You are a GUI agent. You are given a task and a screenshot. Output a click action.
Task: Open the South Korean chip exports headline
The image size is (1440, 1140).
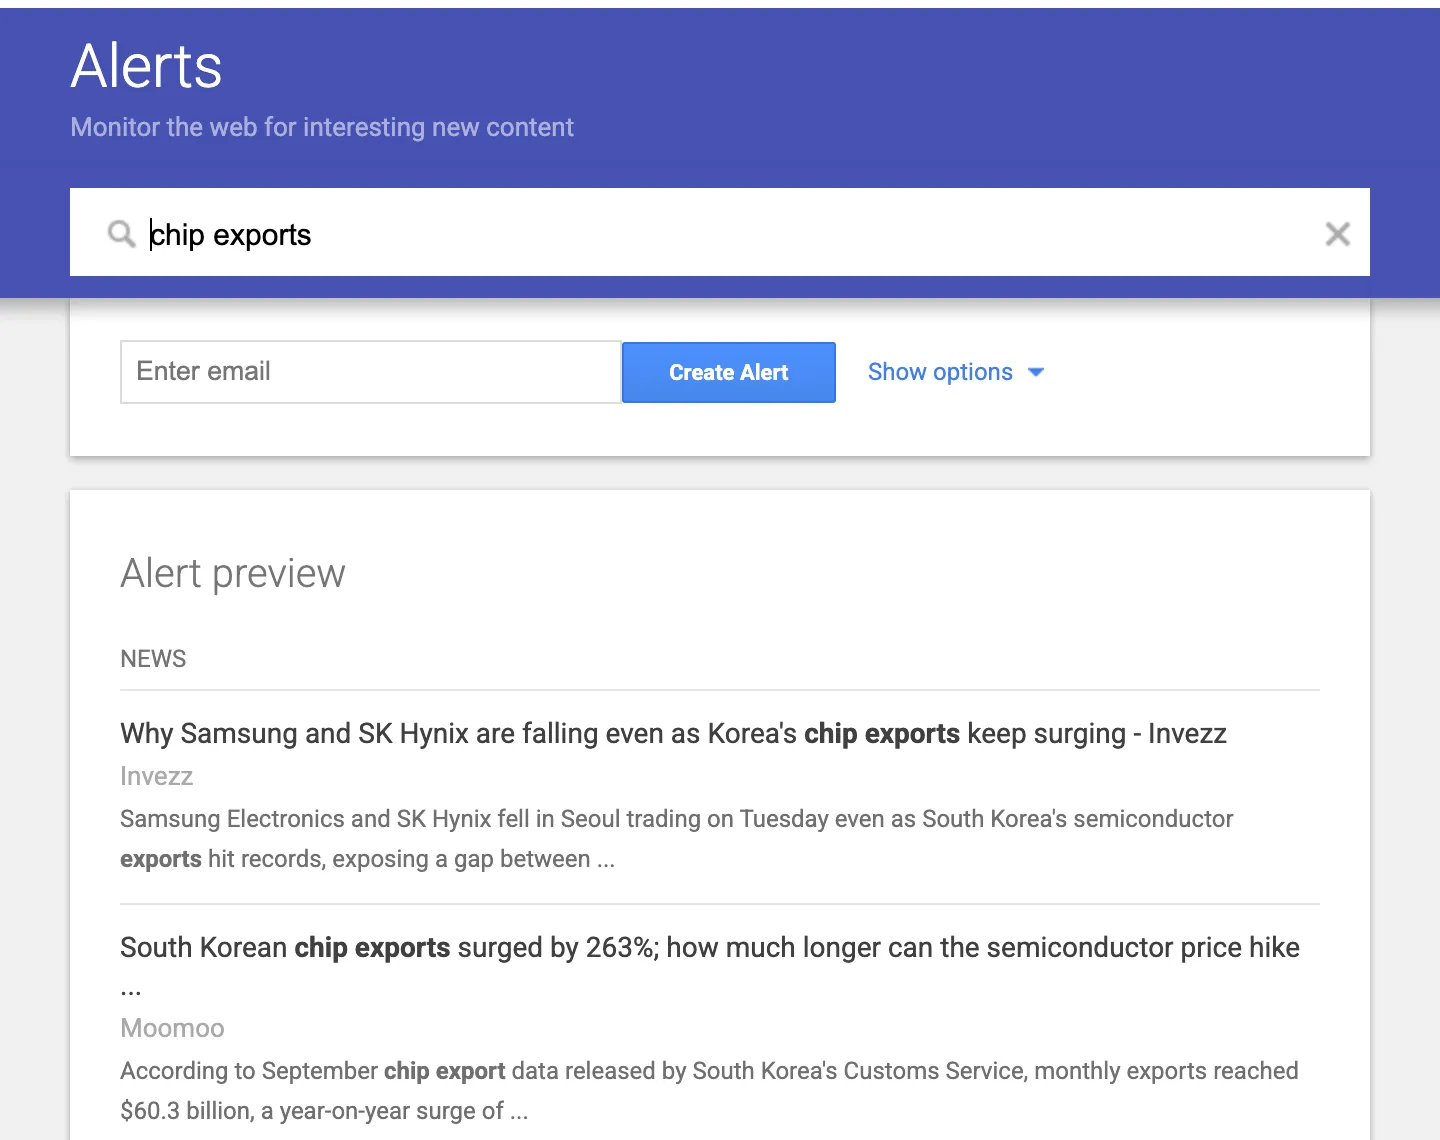click(710, 965)
